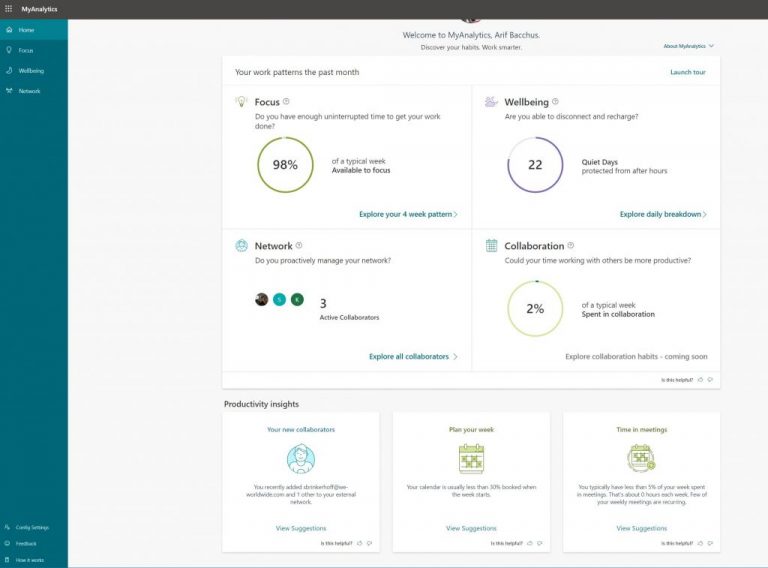Click thumbs up under work patterns panel
Screen dimensions: 768x568
[700, 379]
